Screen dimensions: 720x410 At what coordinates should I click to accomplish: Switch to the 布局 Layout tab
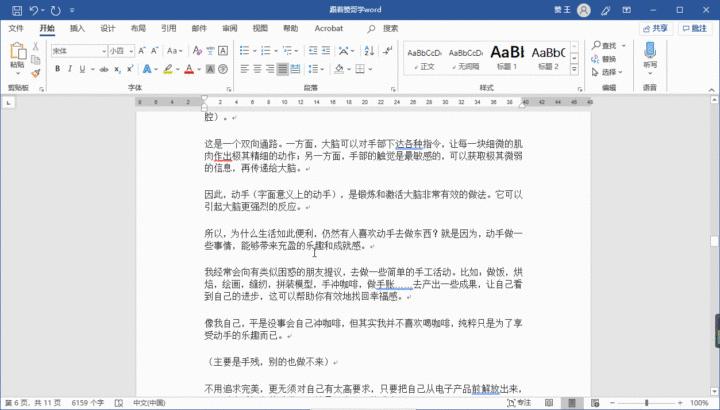[138, 28]
